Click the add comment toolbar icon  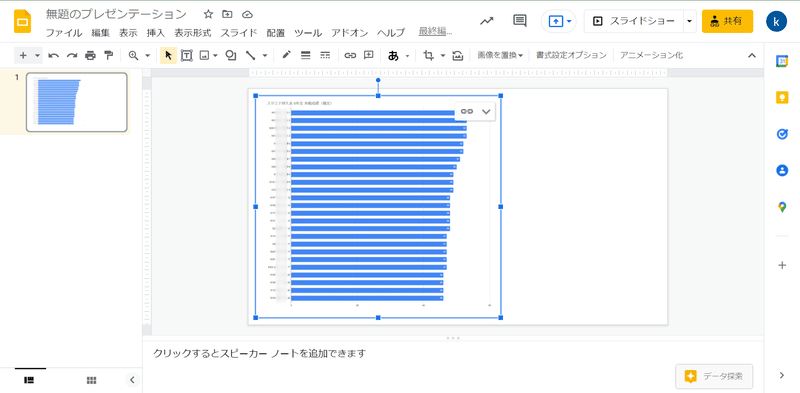(x=369, y=56)
